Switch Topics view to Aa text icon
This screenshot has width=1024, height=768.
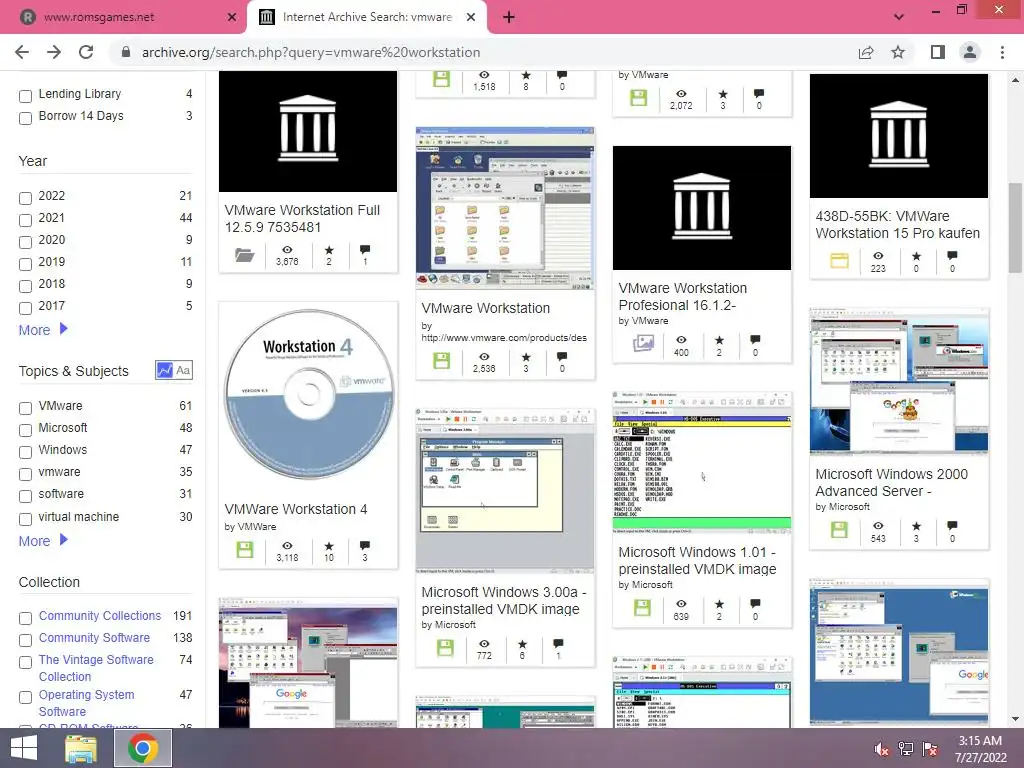tap(184, 370)
